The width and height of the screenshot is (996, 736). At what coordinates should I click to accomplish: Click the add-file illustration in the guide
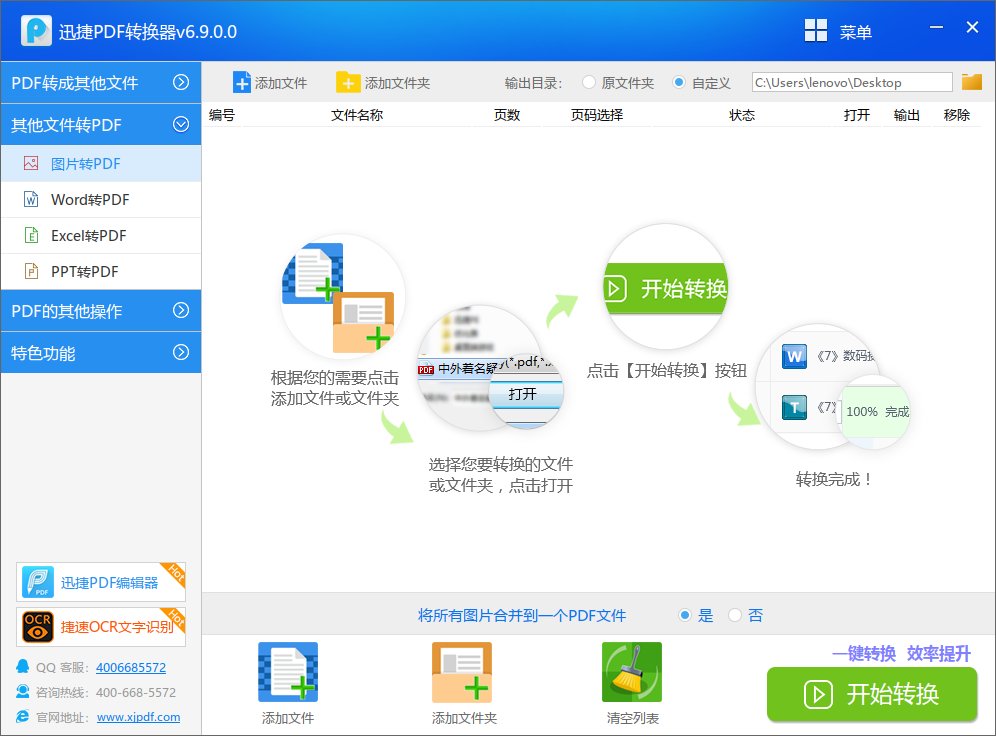pos(342,297)
